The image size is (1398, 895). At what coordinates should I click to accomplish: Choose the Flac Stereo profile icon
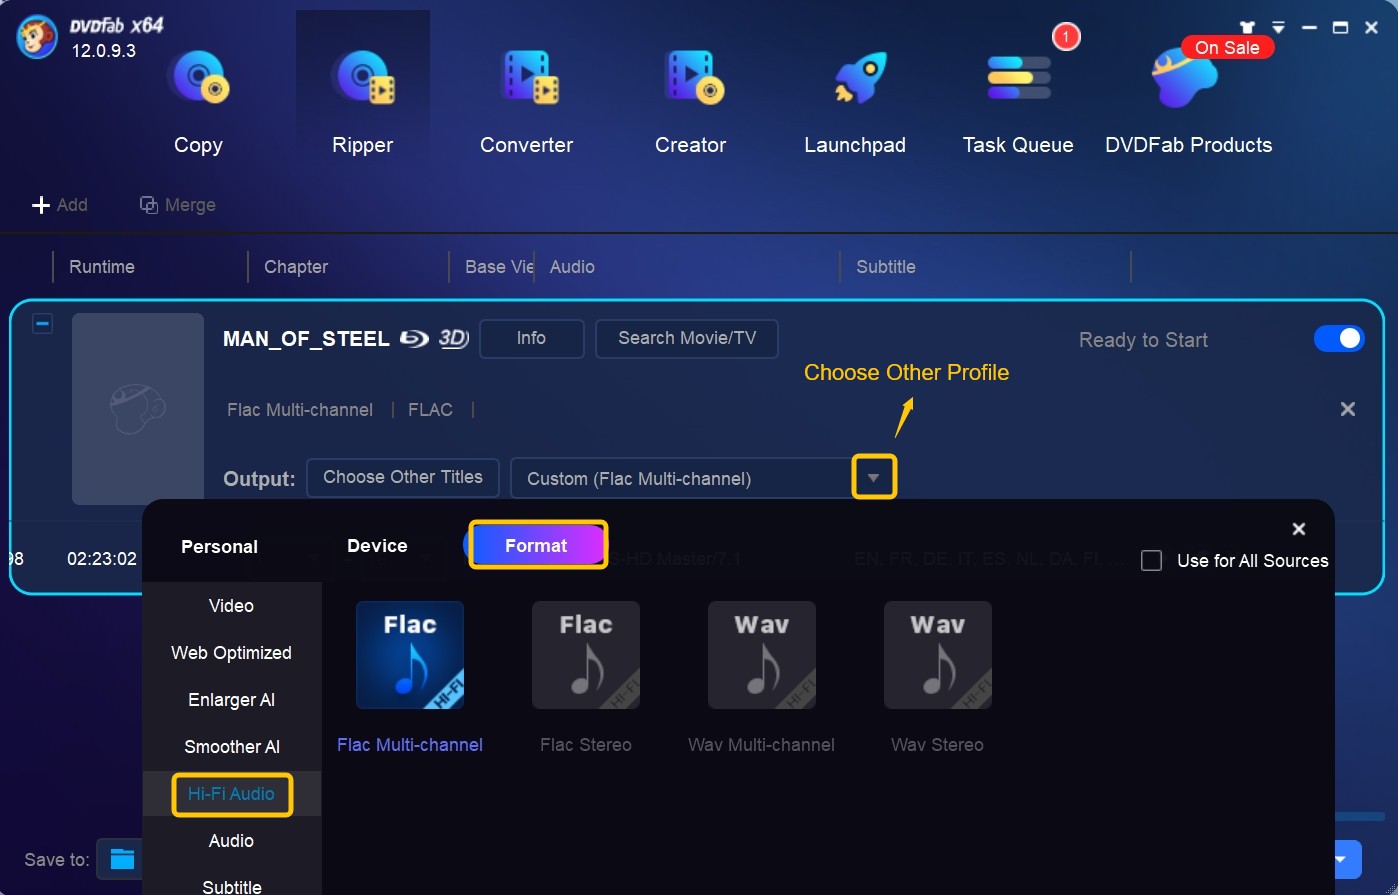(586, 655)
